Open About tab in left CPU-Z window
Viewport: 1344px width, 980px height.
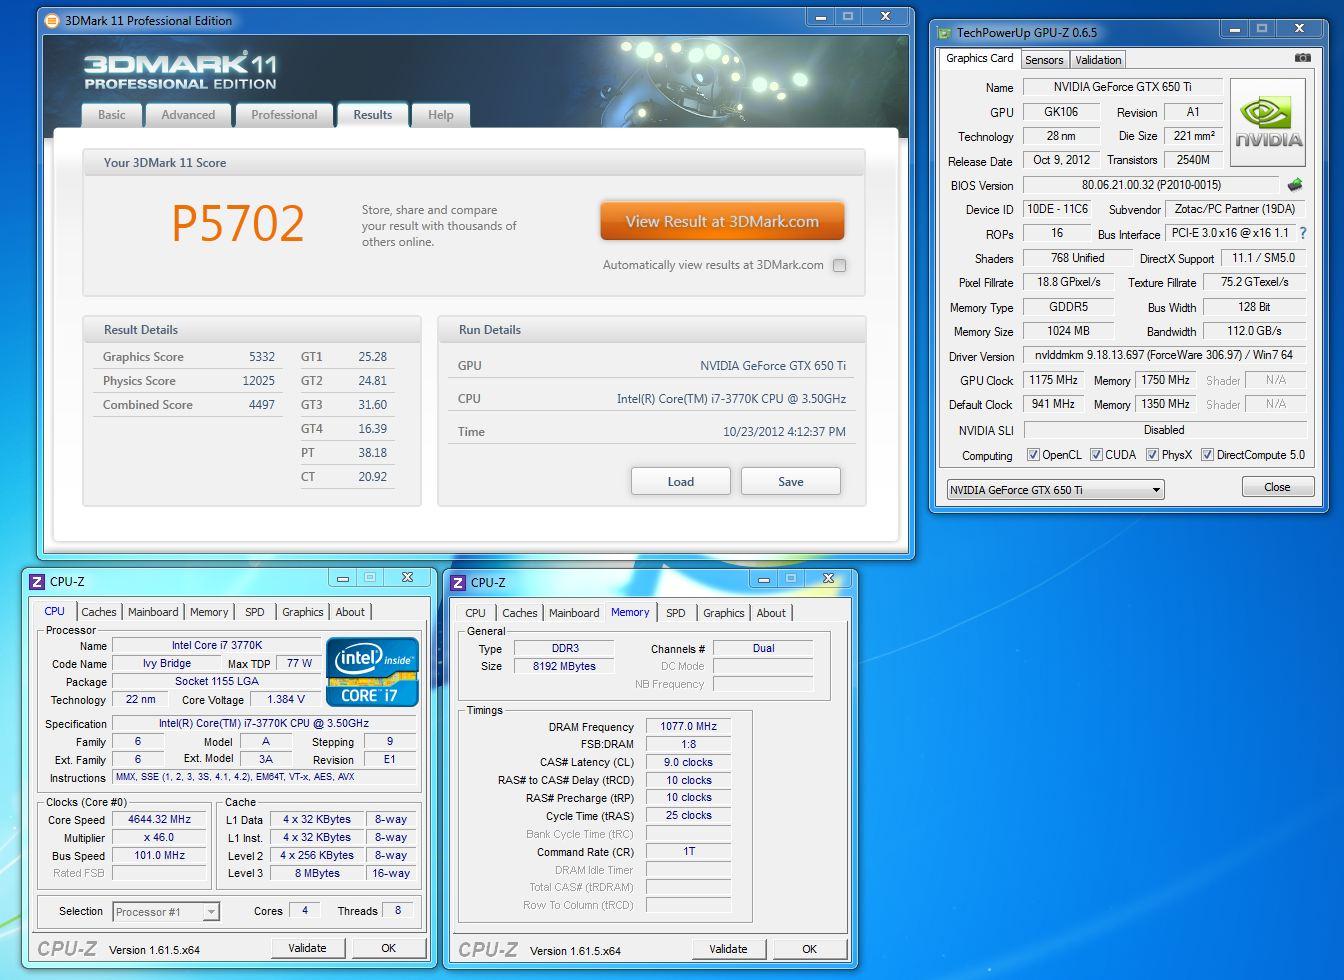350,612
